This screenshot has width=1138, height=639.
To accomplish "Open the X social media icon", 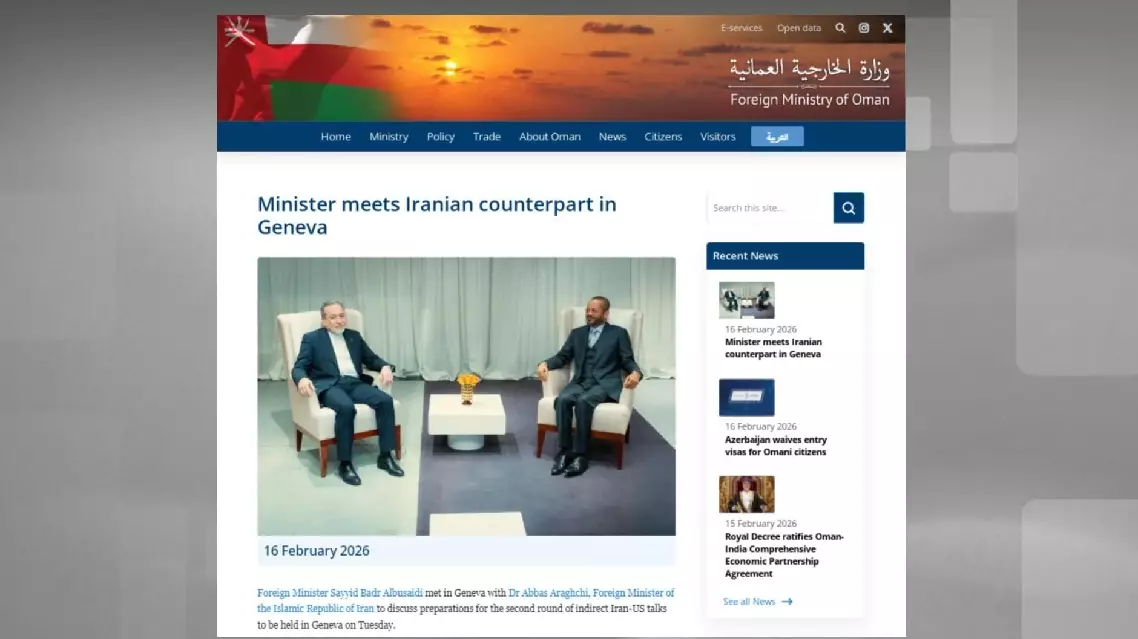I will pyautogui.click(x=887, y=28).
